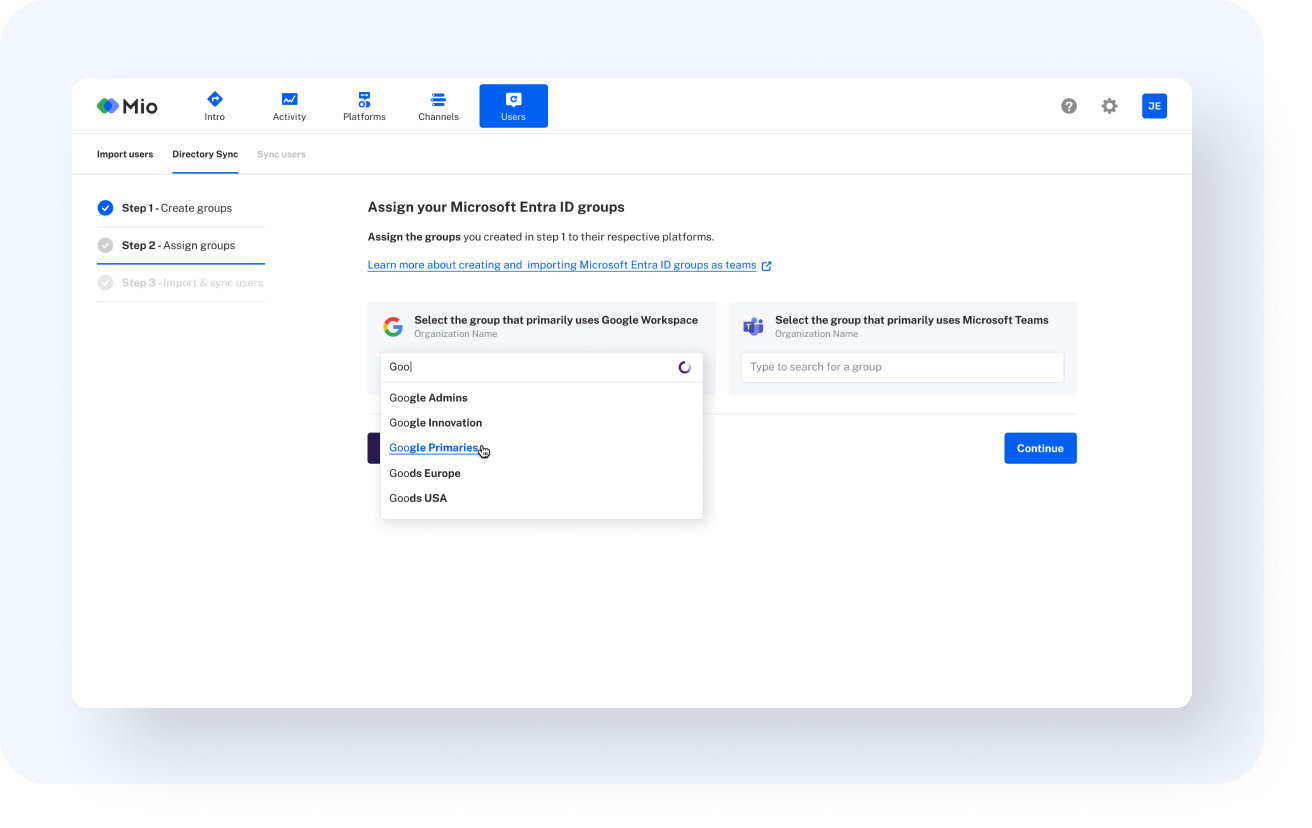Click the Assign your Microsoft Entra ID groups heading
Viewport: 1312px width, 828px height.
click(496, 207)
